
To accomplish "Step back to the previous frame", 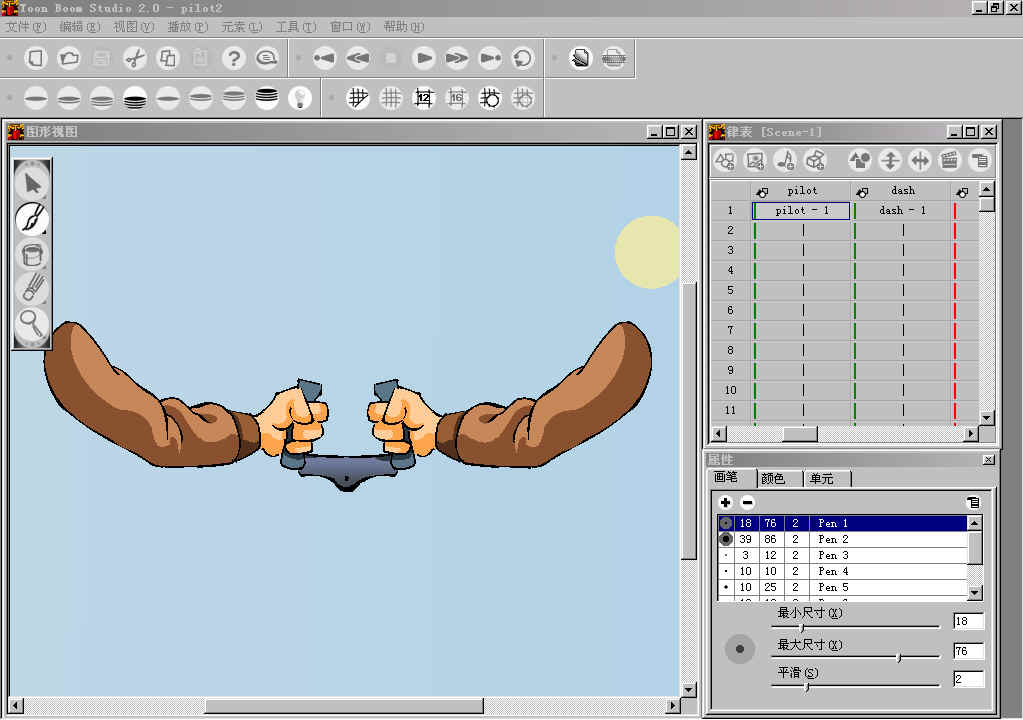I will (x=358, y=58).
